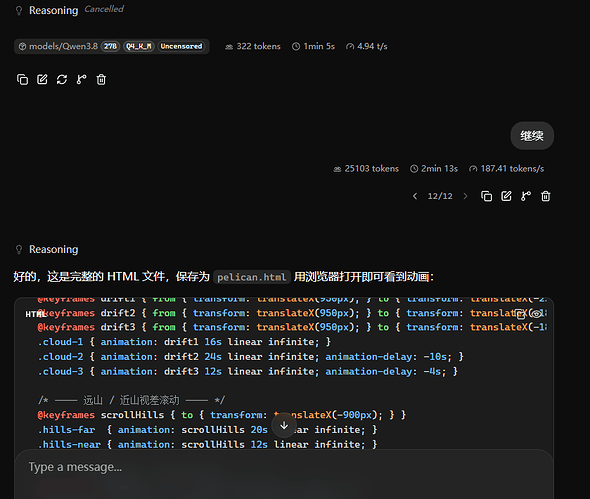Jump to bottom with down-arrow button
590x499 pixels.
(x=284, y=426)
